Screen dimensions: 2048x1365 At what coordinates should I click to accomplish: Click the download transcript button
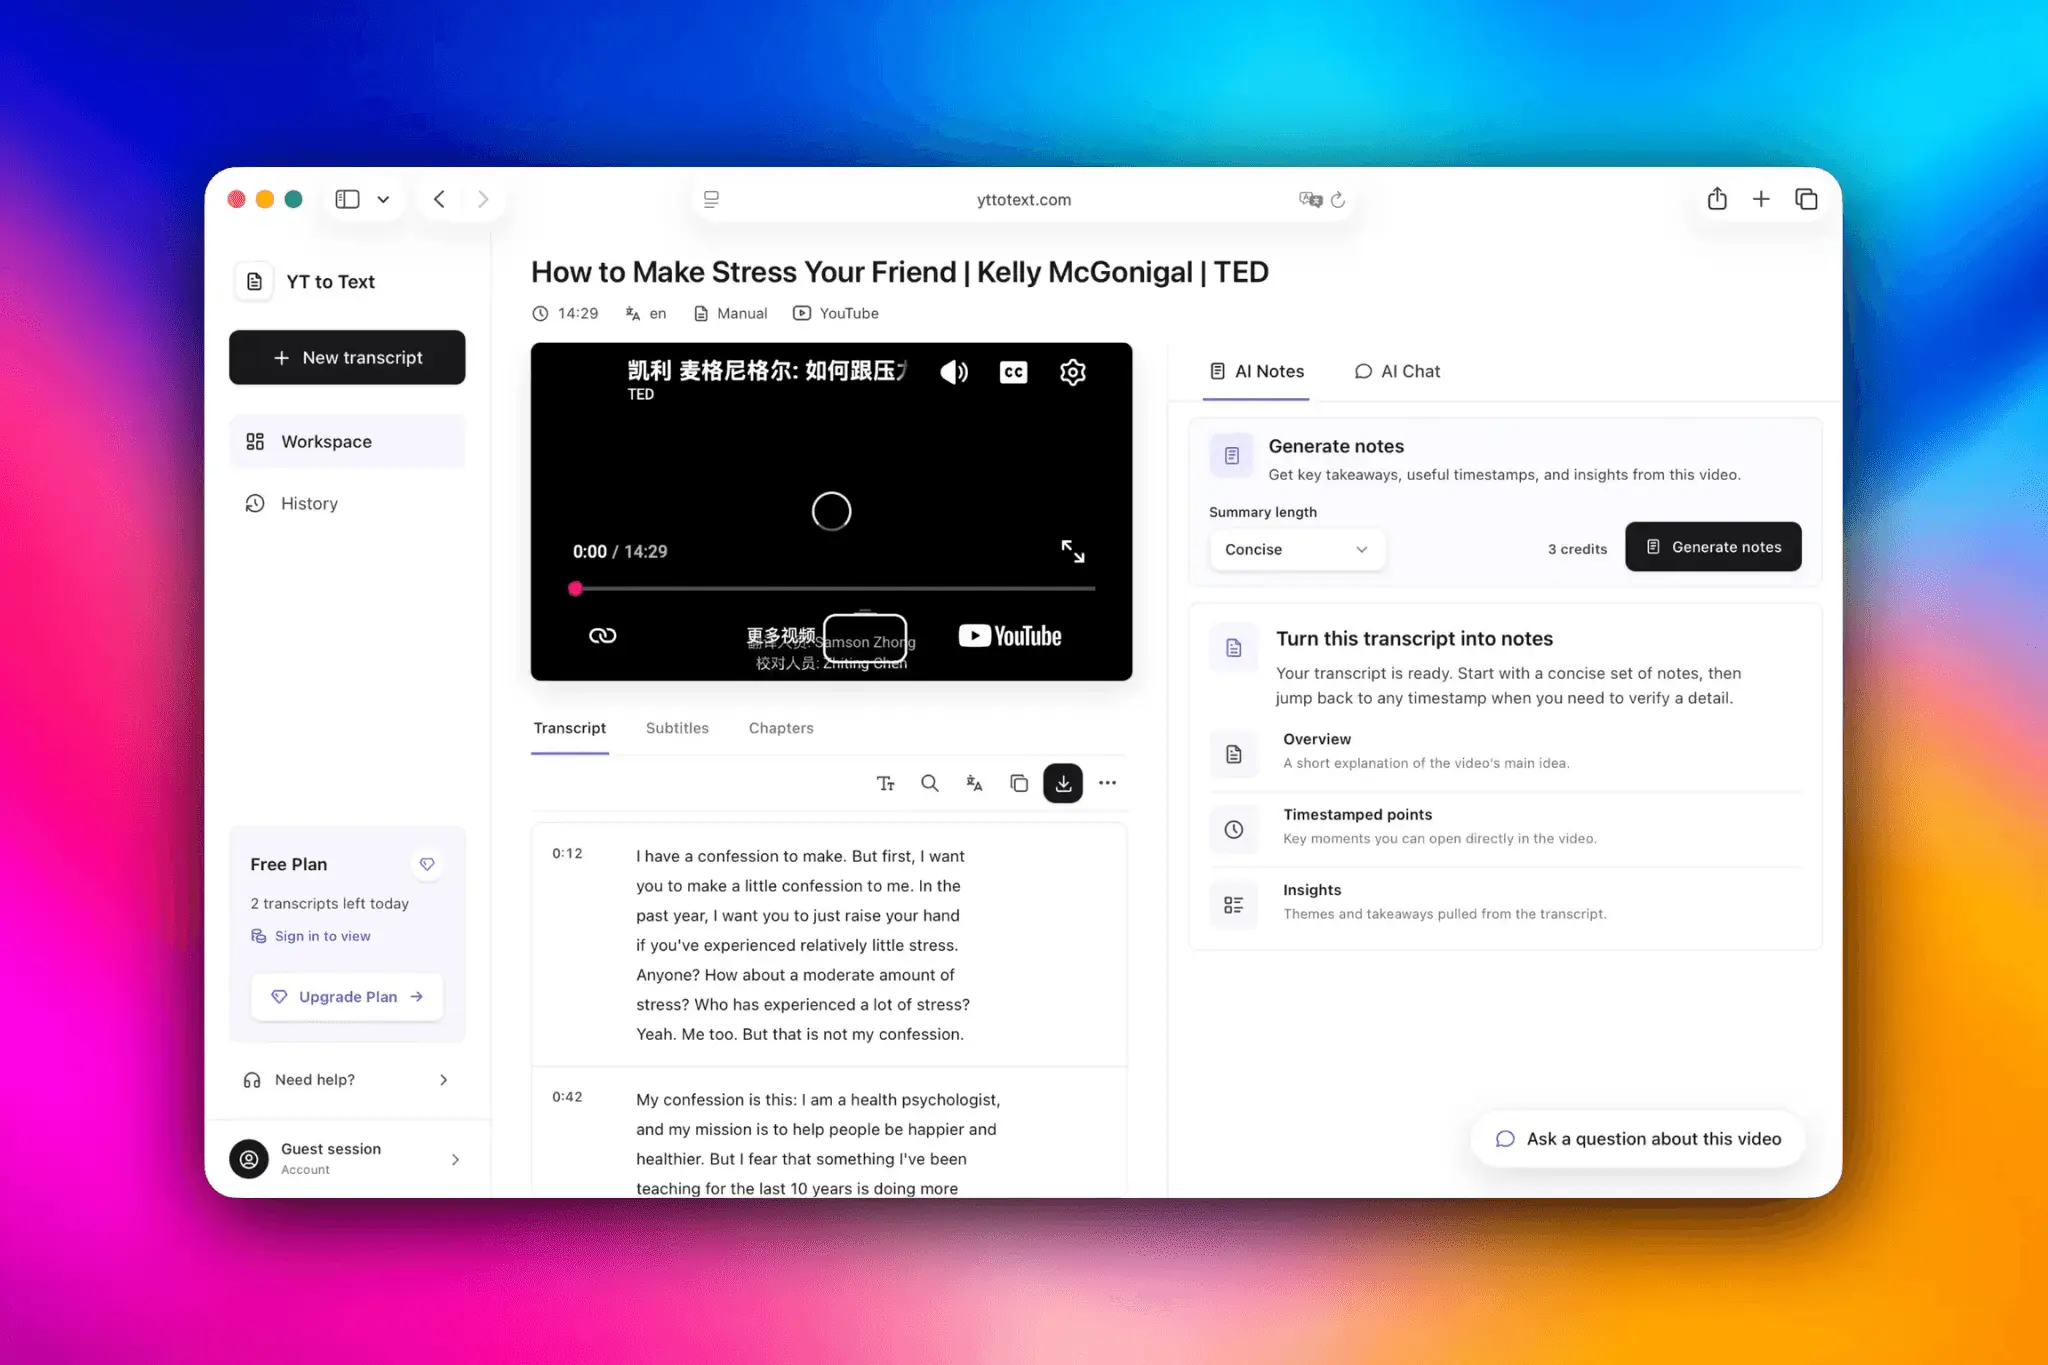tap(1063, 783)
